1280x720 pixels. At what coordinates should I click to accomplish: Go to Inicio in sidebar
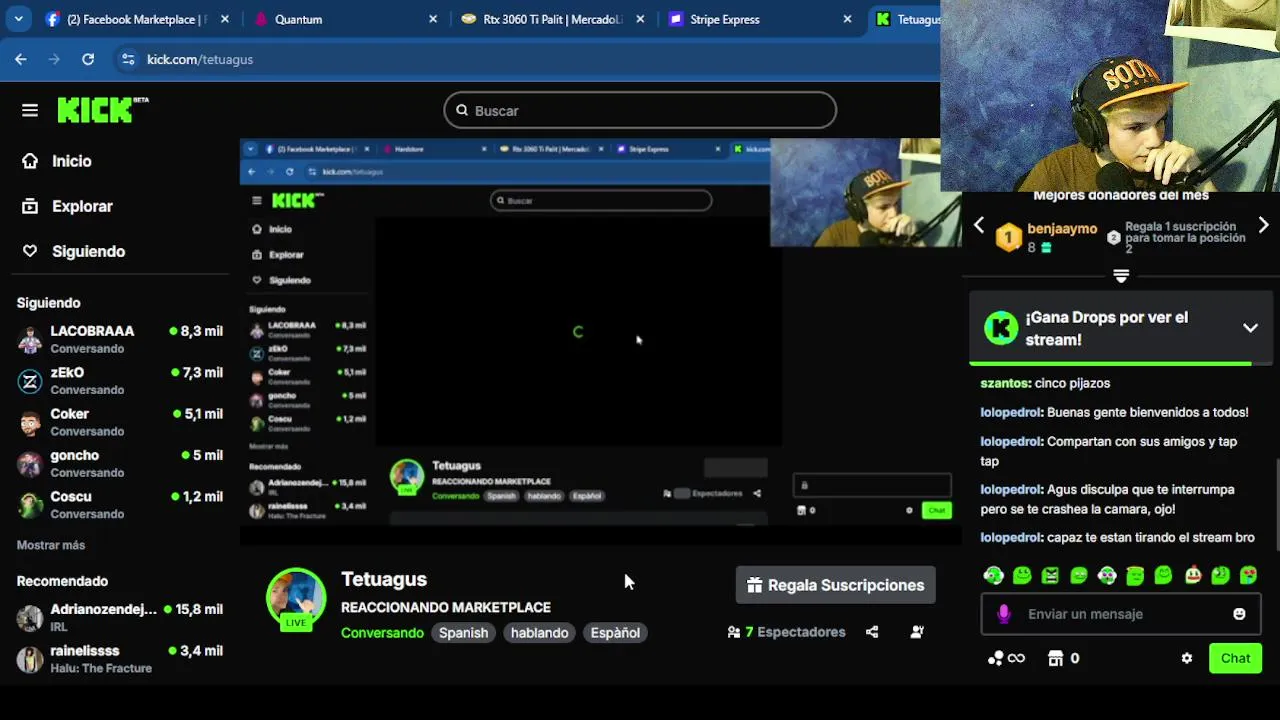[57, 161]
